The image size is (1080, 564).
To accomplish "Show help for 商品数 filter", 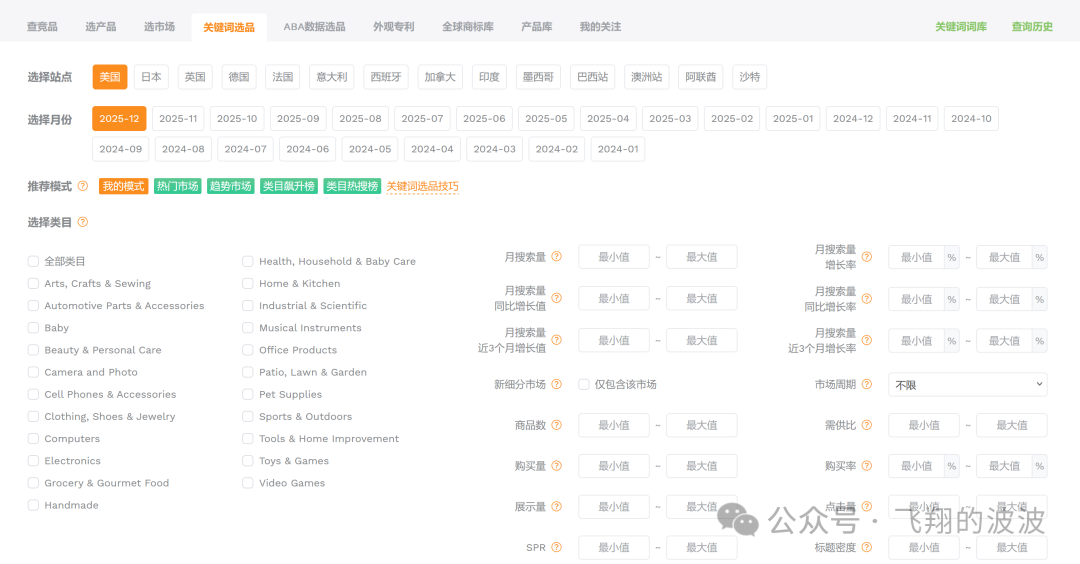I will tap(557, 425).
